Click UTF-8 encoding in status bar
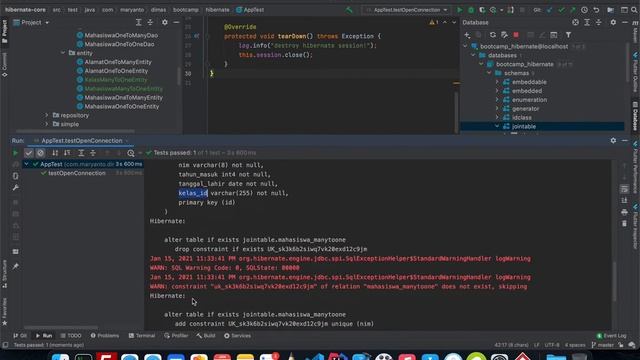The width and height of the screenshot is (640, 360). [x=552, y=345]
